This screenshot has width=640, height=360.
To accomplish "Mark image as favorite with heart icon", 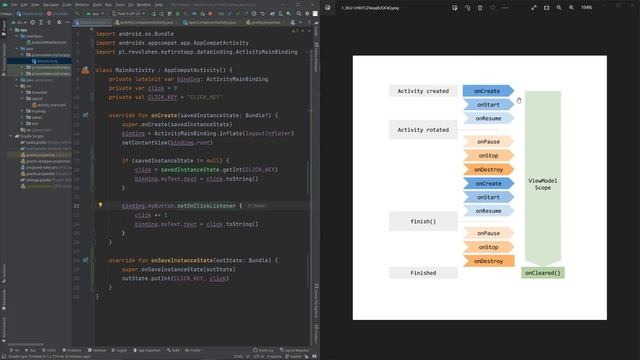I will (493, 8).
